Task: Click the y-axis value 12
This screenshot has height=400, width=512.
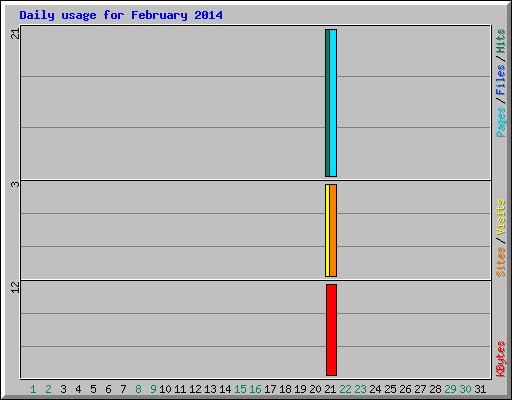Action: (15, 287)
